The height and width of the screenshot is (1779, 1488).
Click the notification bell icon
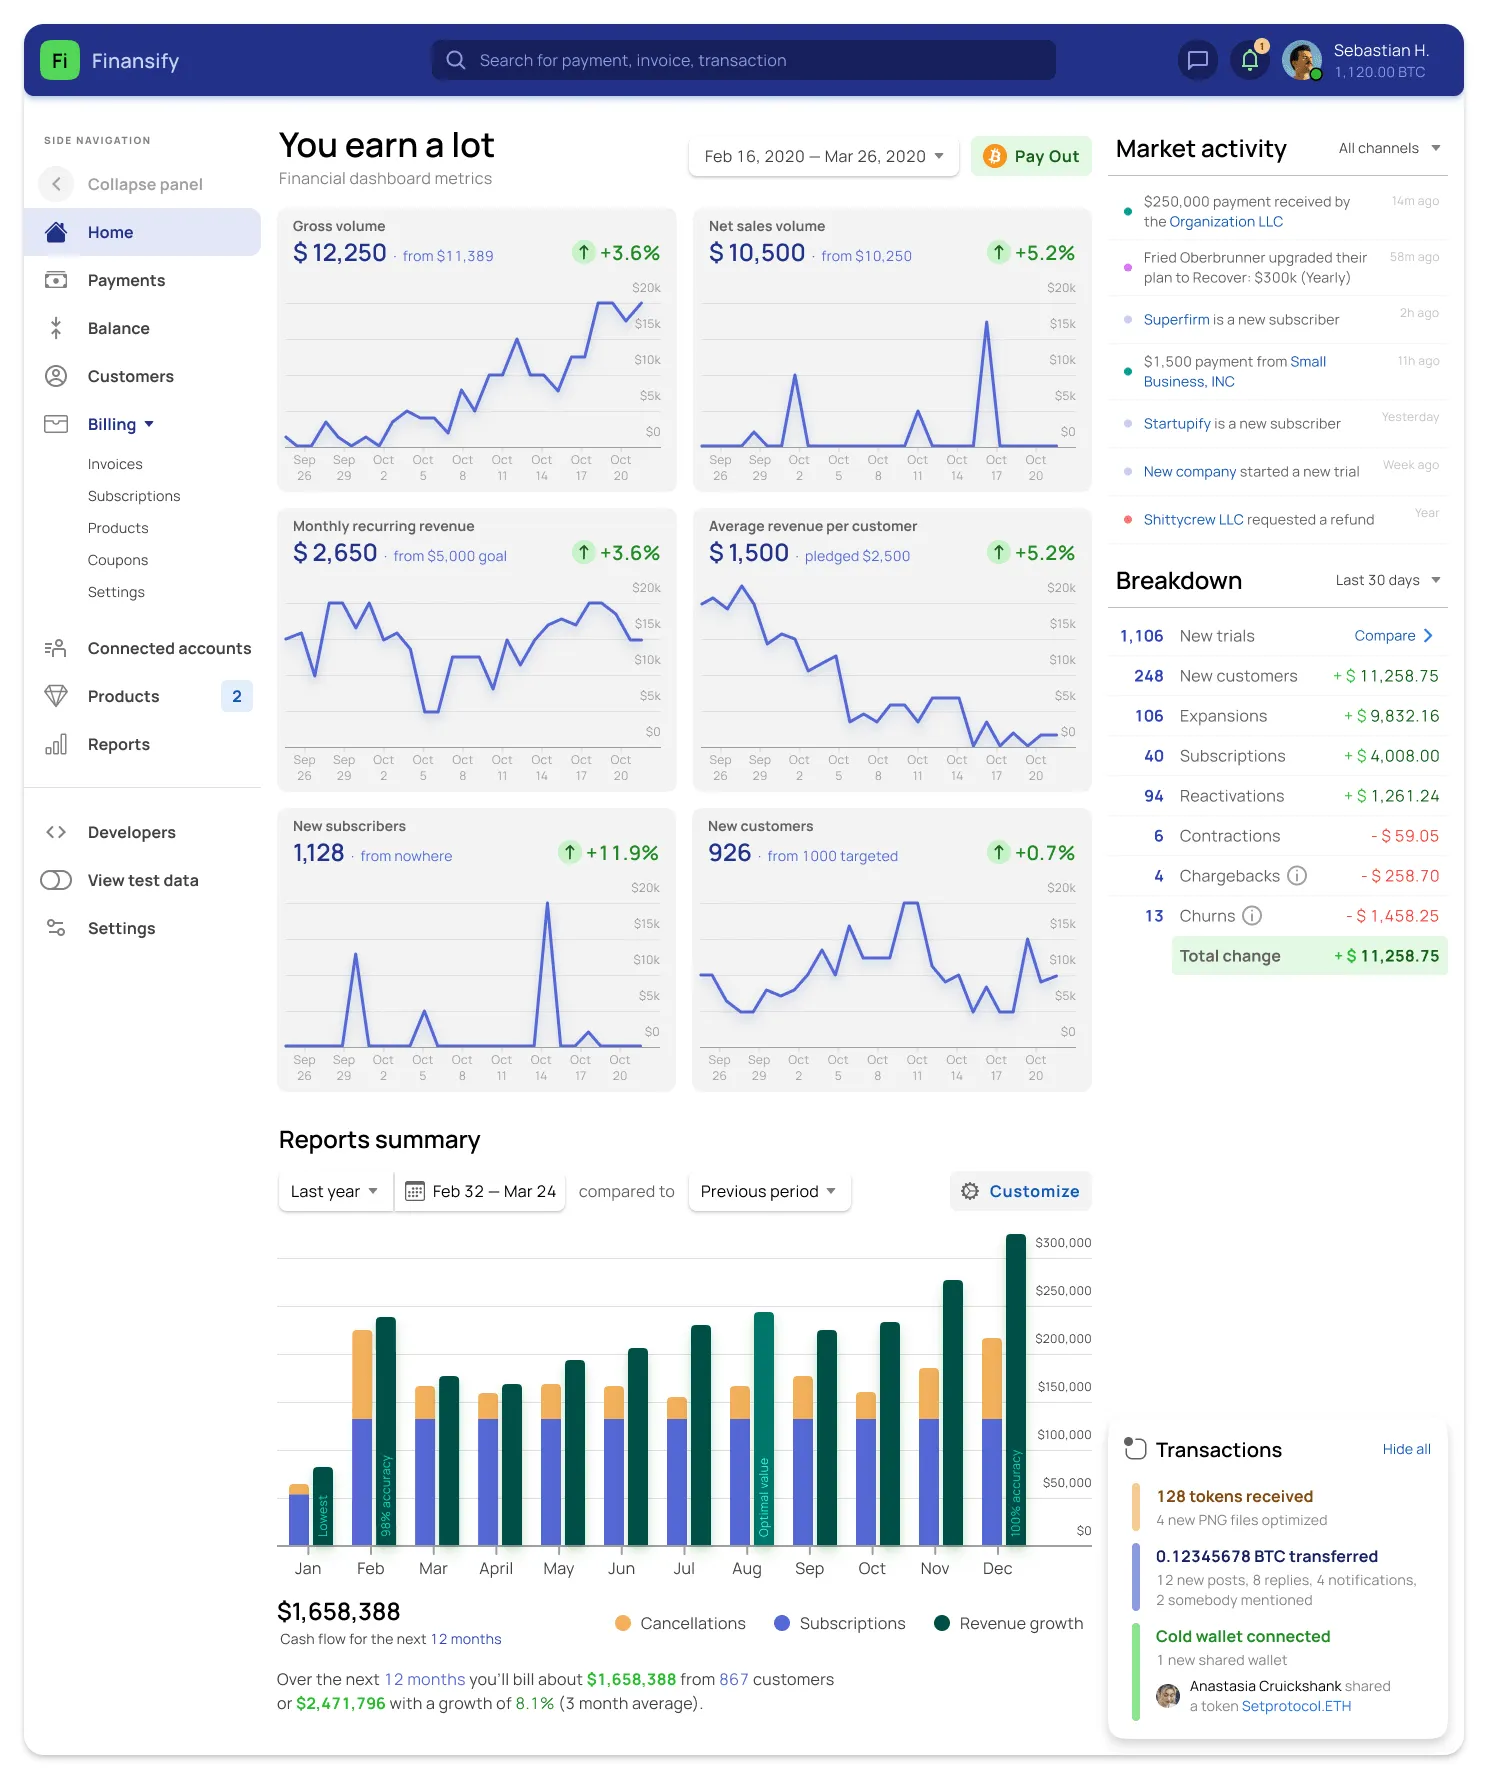pos(1249,61)
